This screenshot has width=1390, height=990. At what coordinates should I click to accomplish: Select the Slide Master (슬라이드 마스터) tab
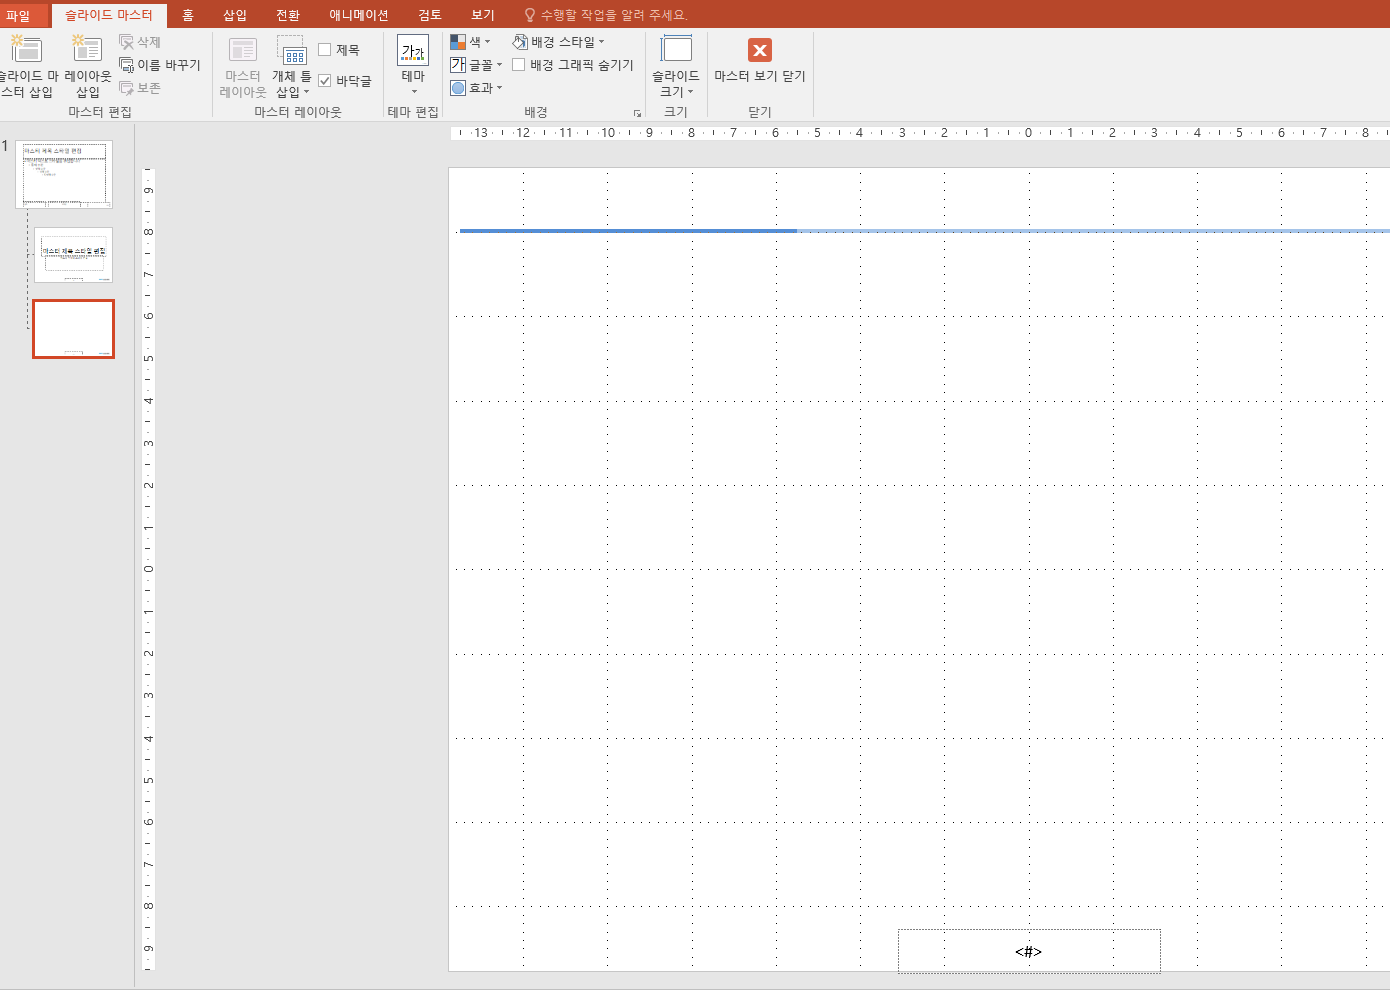coord(109,15)
